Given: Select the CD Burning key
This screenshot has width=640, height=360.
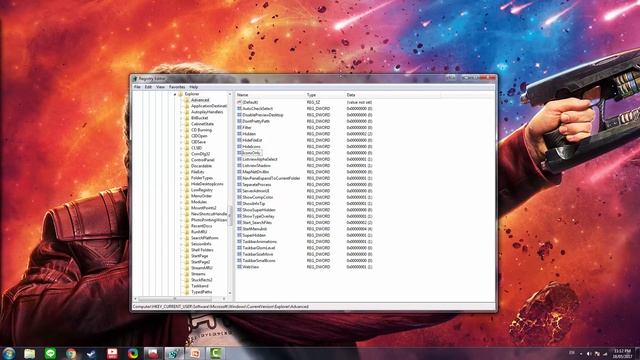Looking at the screenshot, I should pos(201,130).
